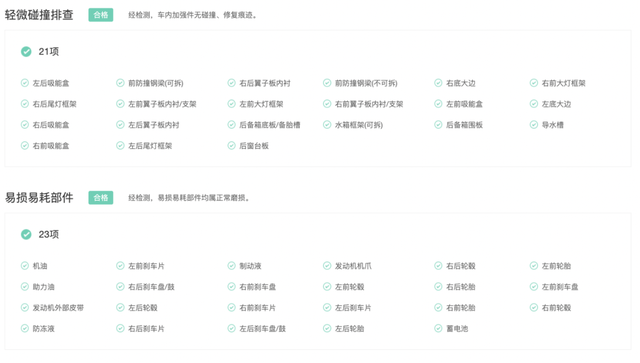640x363 pixels.
Task: Click the green check beside 21项
Action: click(26, 51)
